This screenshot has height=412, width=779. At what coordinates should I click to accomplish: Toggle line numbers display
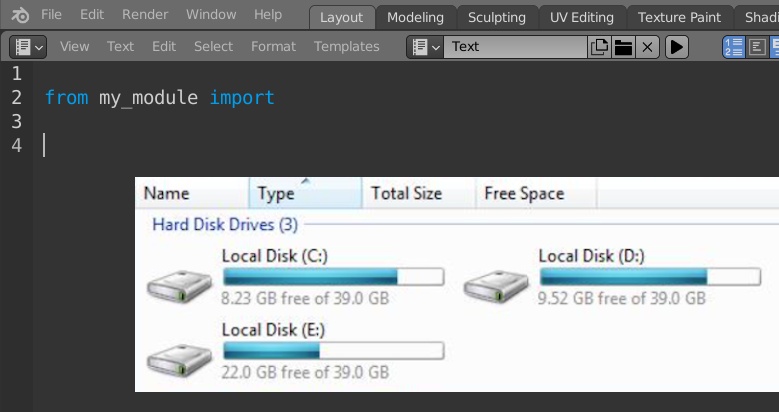tap(733, 47)
